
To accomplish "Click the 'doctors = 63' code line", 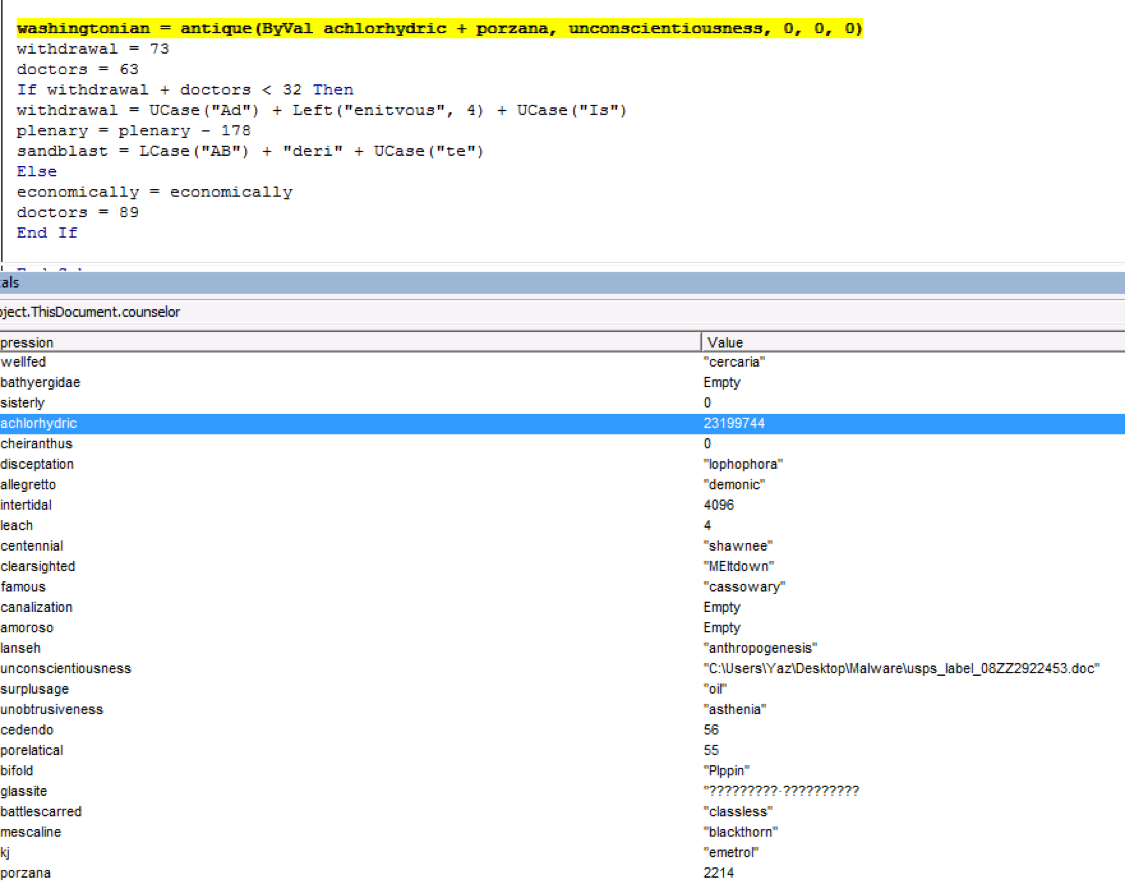I will coord(77,70).
